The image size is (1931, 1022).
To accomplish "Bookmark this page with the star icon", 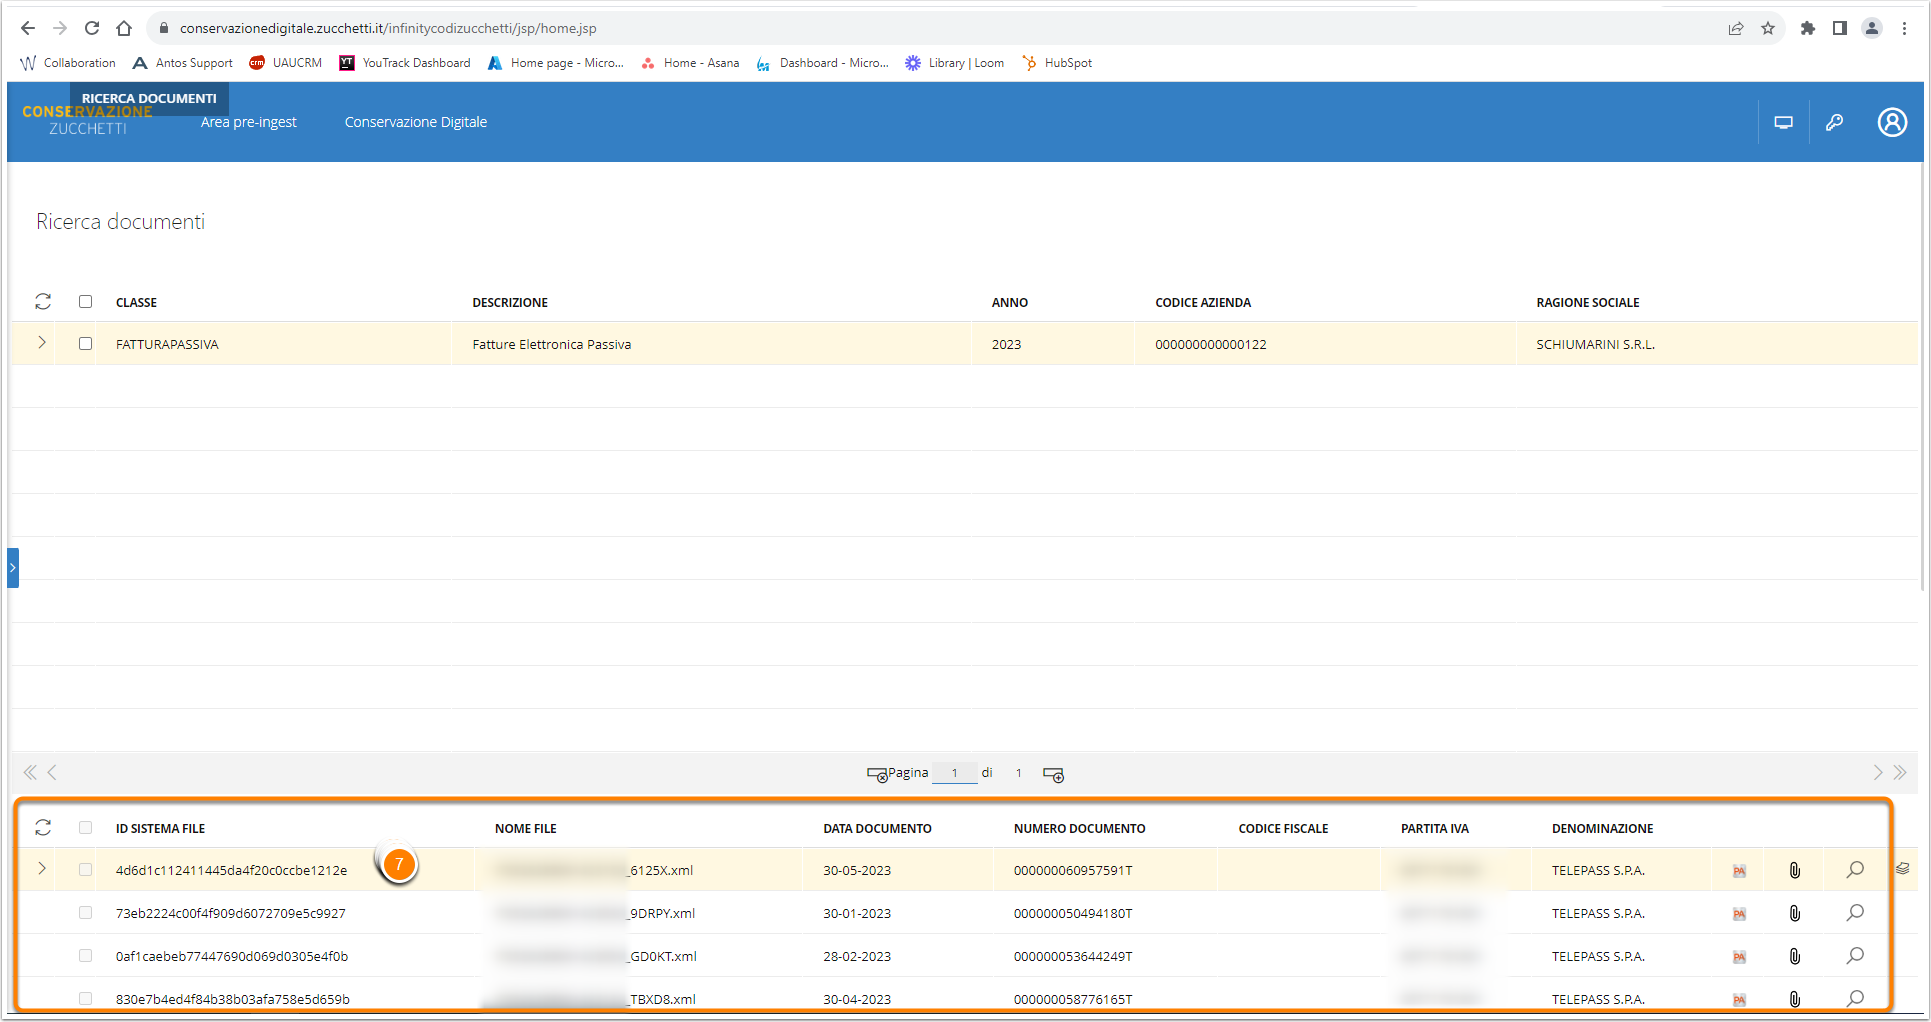I will click(1768, 28).
